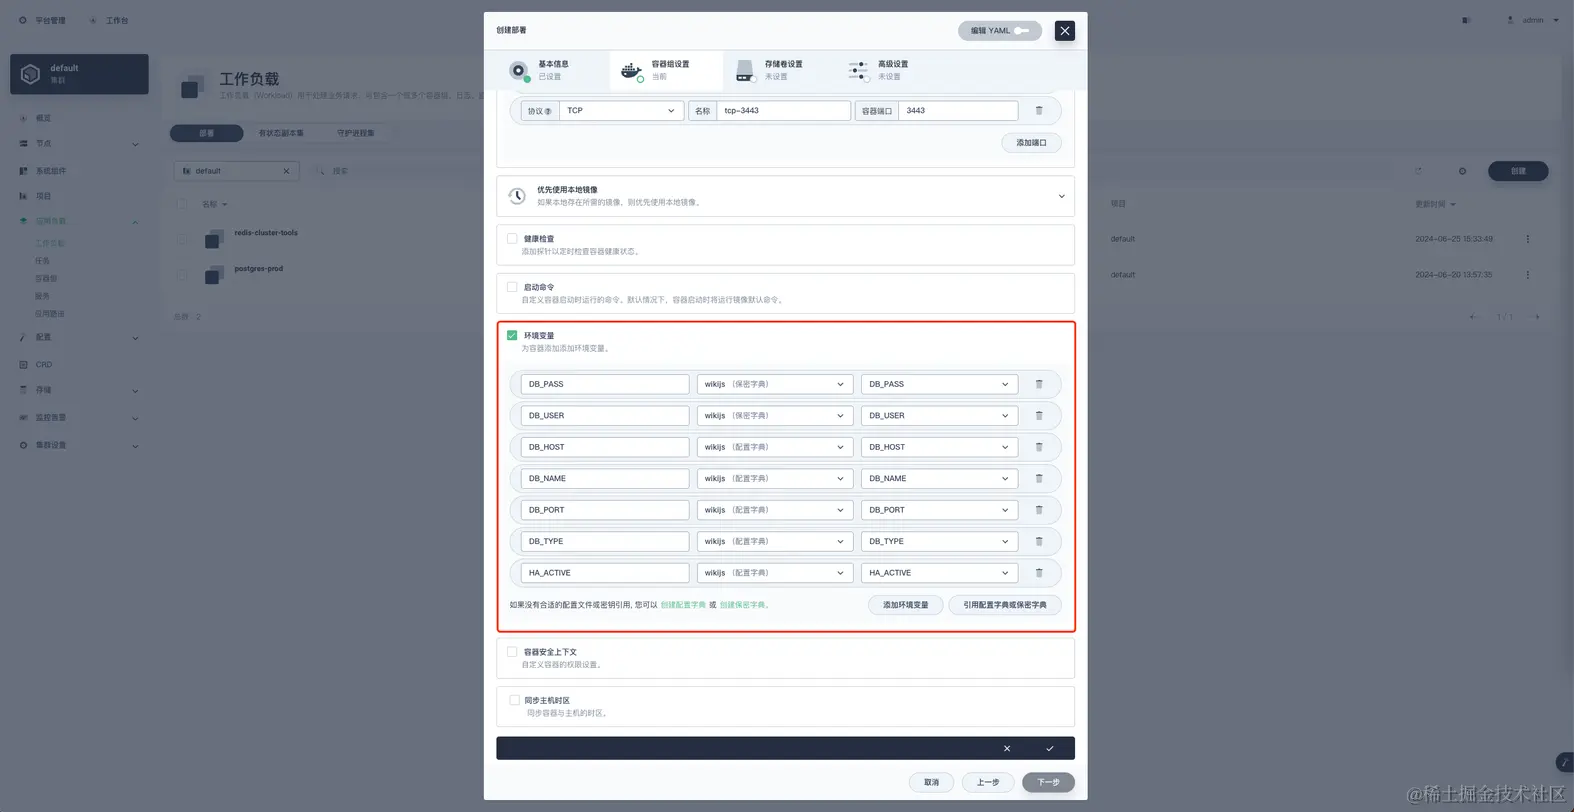Image resolution: width=1574 pixels, height=812 pixels.
Task: Click the refresh icon above workload table
Action: [x=1418, y=171]
